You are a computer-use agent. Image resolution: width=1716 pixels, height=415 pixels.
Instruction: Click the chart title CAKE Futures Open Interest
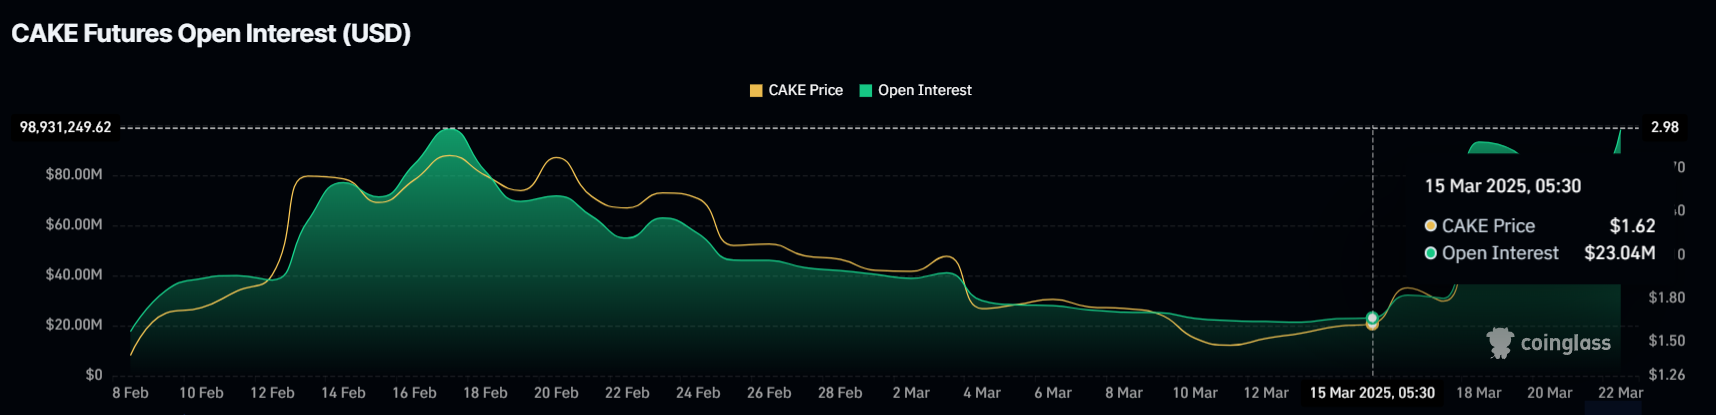point(211,33)
